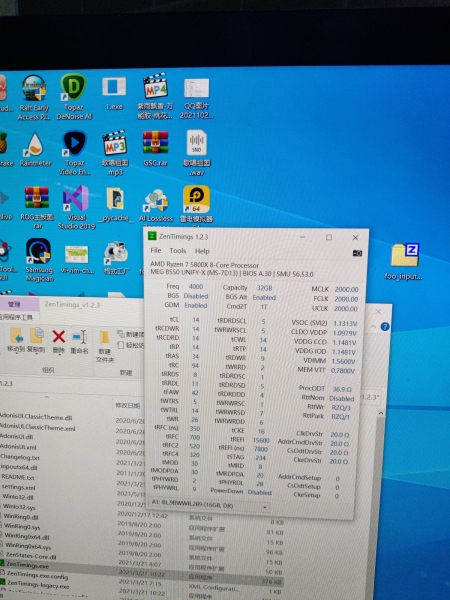Image resolution: width=450 pixels, height=600 pixels.
Task: Select the Rainmeter desktop icon
Action: [36, 150]
